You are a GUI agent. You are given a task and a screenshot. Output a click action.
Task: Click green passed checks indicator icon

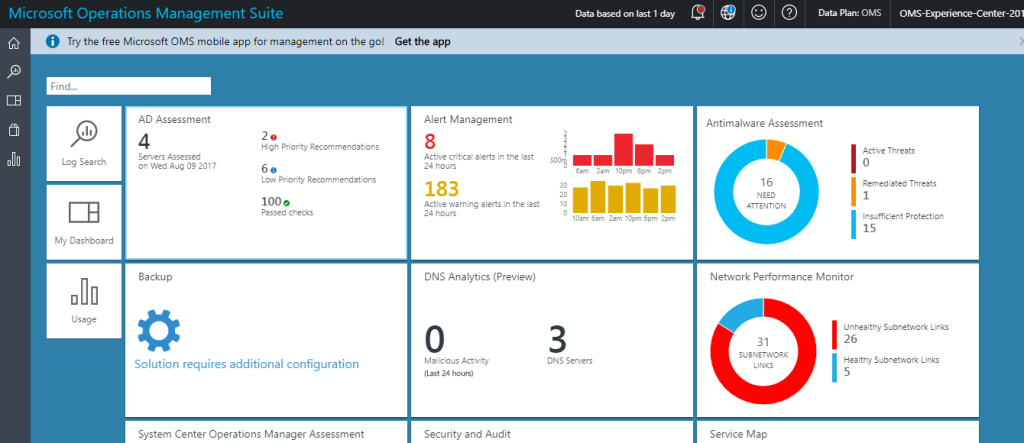click(287, 203)
